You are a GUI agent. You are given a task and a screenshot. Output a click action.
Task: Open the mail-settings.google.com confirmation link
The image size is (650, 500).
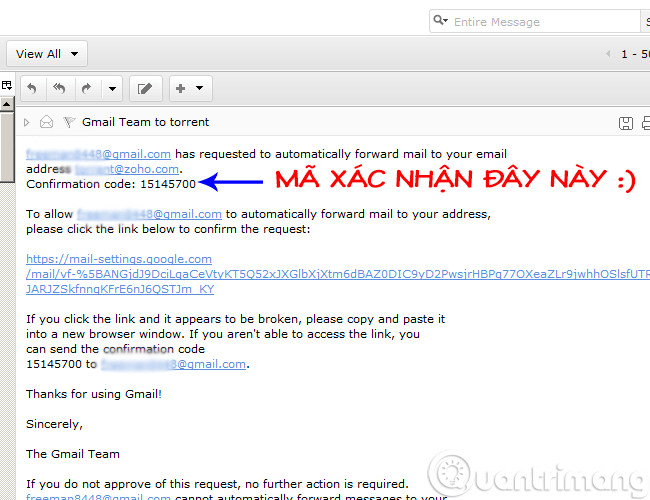point(119,259)
